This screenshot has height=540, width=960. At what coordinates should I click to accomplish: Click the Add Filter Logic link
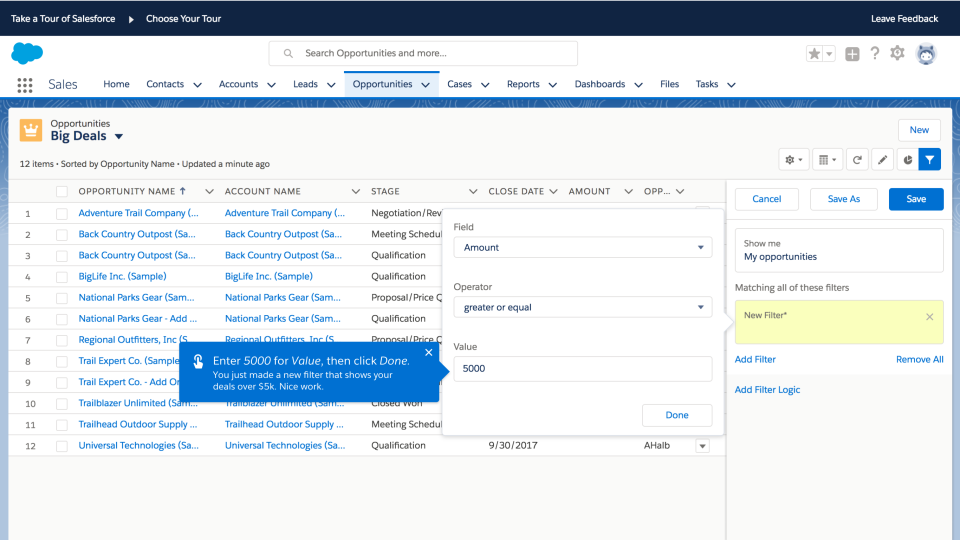(x=767, y=389)
